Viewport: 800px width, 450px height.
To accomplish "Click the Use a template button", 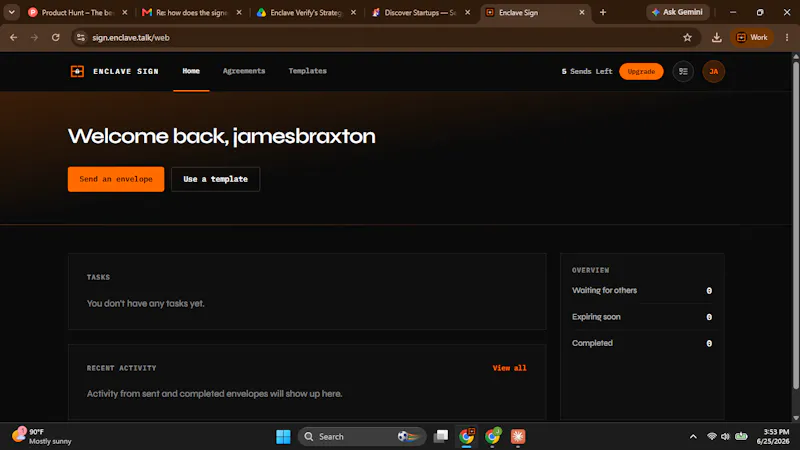I will click(215, 179).
